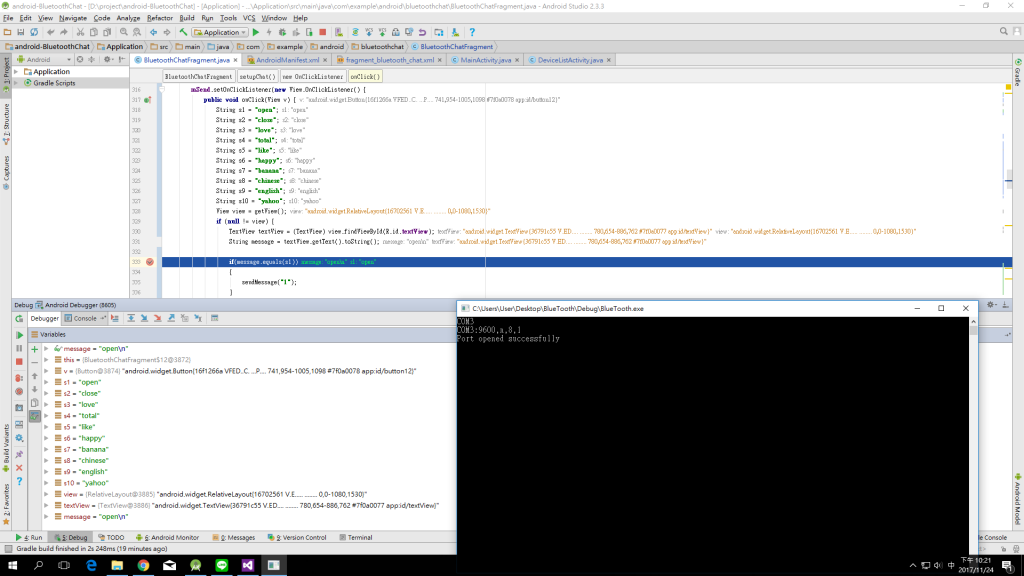Switch to the AndroidManifest.xml tab
1024x576 pixels.
[287, 60]
